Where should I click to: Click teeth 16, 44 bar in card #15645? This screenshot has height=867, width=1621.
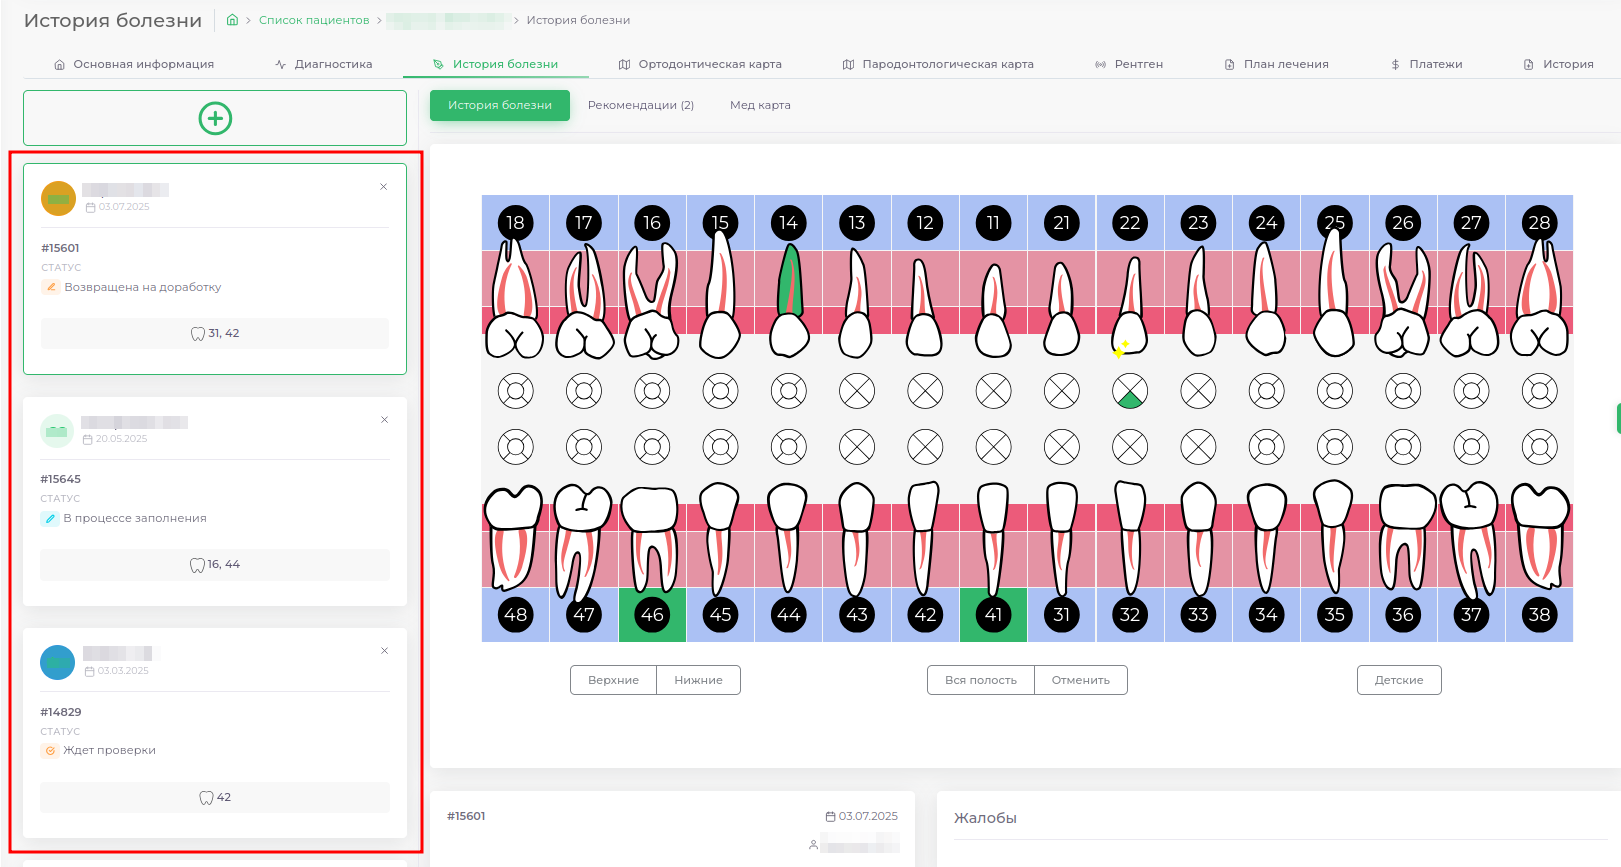215,565
